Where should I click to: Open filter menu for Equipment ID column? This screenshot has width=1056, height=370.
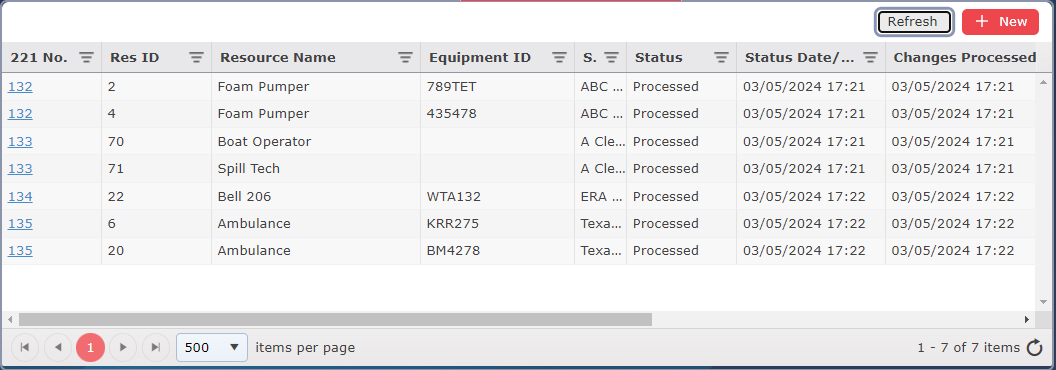coord(559,58)
